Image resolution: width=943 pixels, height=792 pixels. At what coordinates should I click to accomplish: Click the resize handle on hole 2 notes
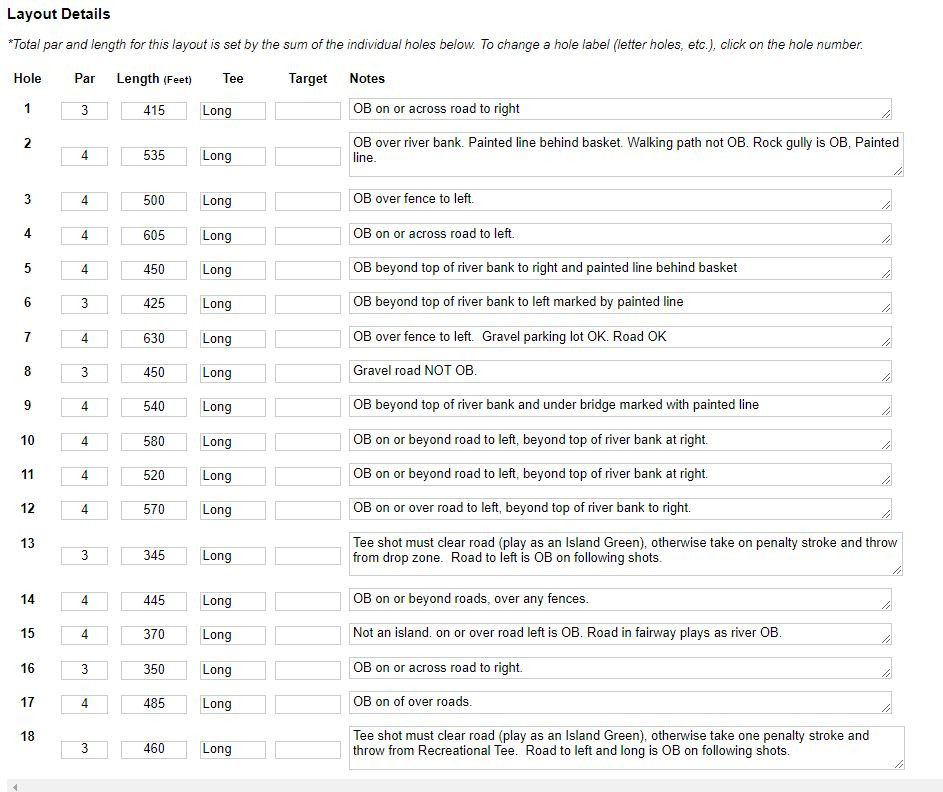point(897,171)
